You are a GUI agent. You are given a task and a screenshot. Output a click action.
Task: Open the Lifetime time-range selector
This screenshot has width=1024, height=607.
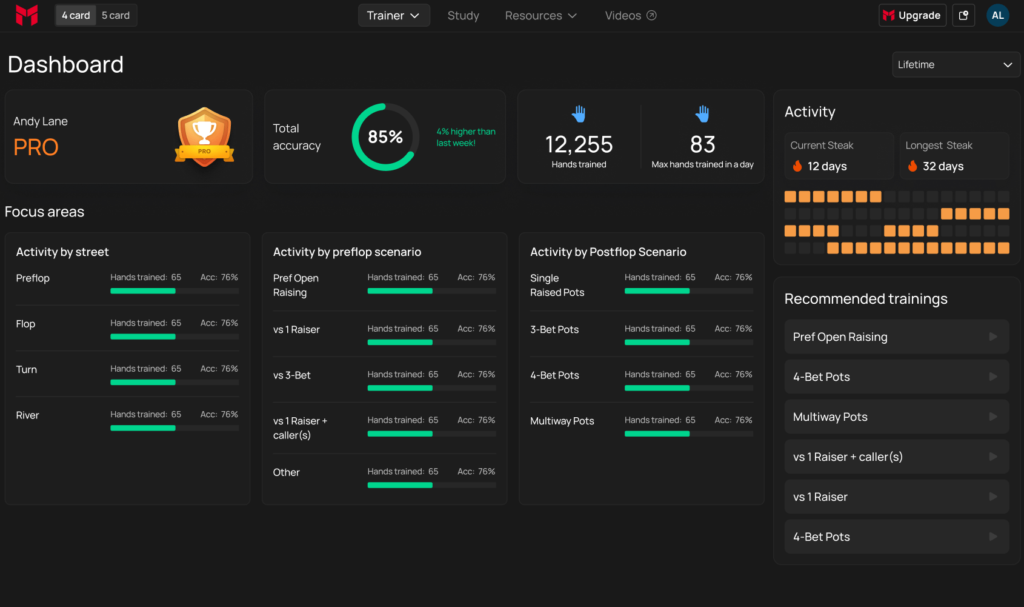954,64
